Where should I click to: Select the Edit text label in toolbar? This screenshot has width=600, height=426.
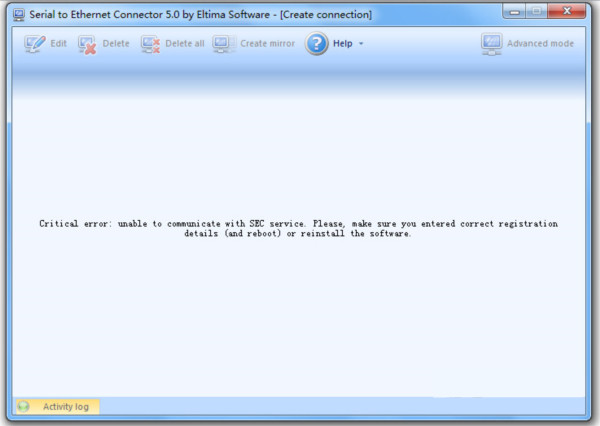tap(59, 44)
